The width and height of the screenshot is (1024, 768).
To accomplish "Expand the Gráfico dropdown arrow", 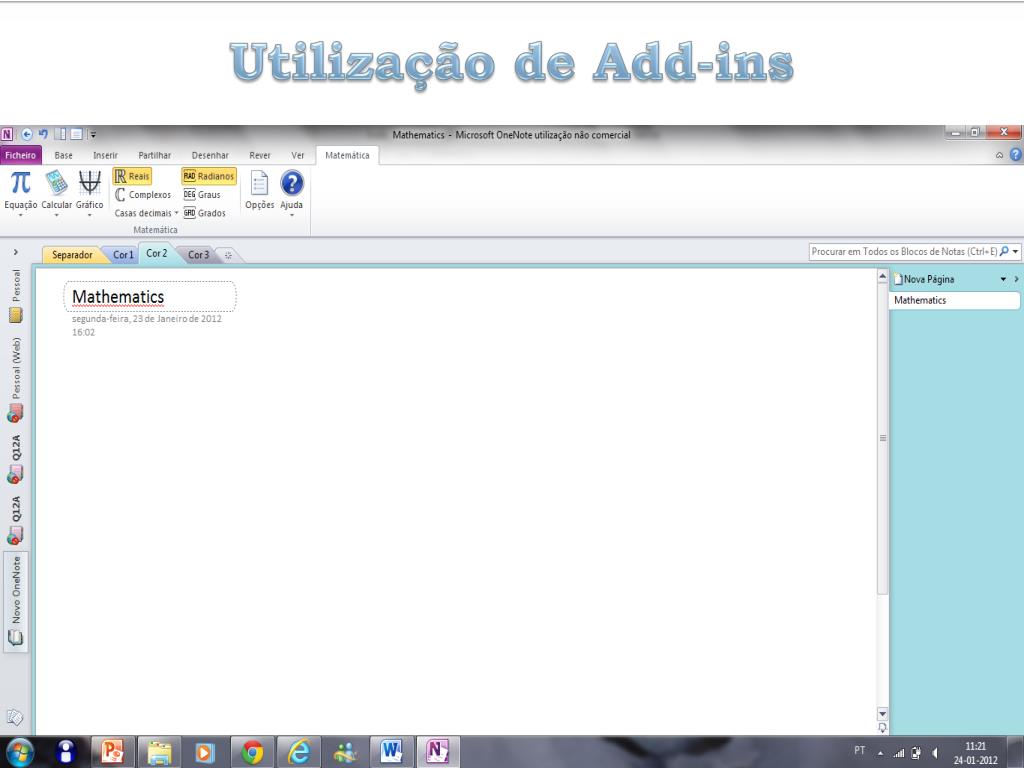I will coord(89,215).
